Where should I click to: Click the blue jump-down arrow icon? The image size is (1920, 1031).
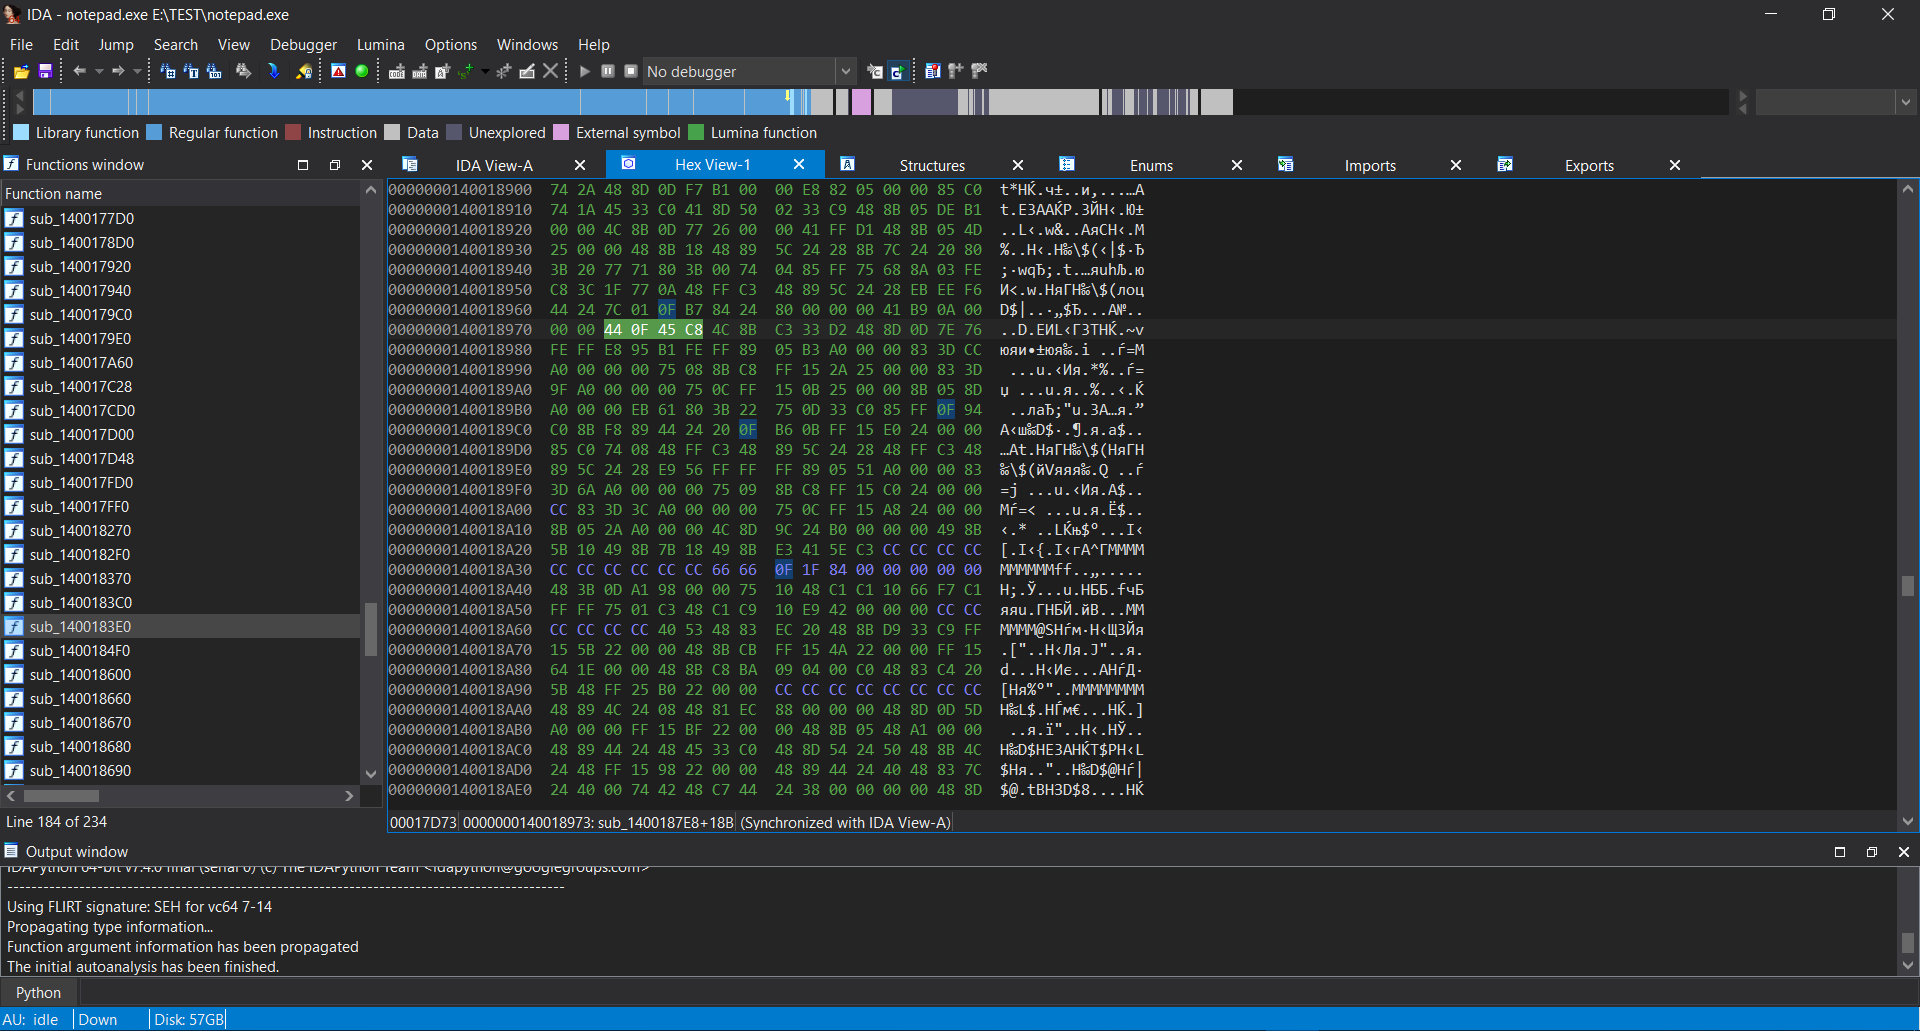click(x=273, y=71)
